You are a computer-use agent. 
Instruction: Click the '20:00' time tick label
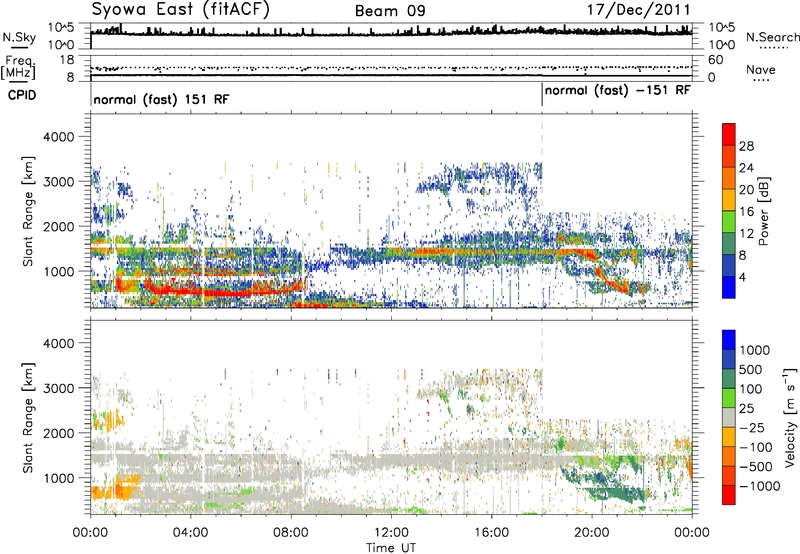point(591,533)
